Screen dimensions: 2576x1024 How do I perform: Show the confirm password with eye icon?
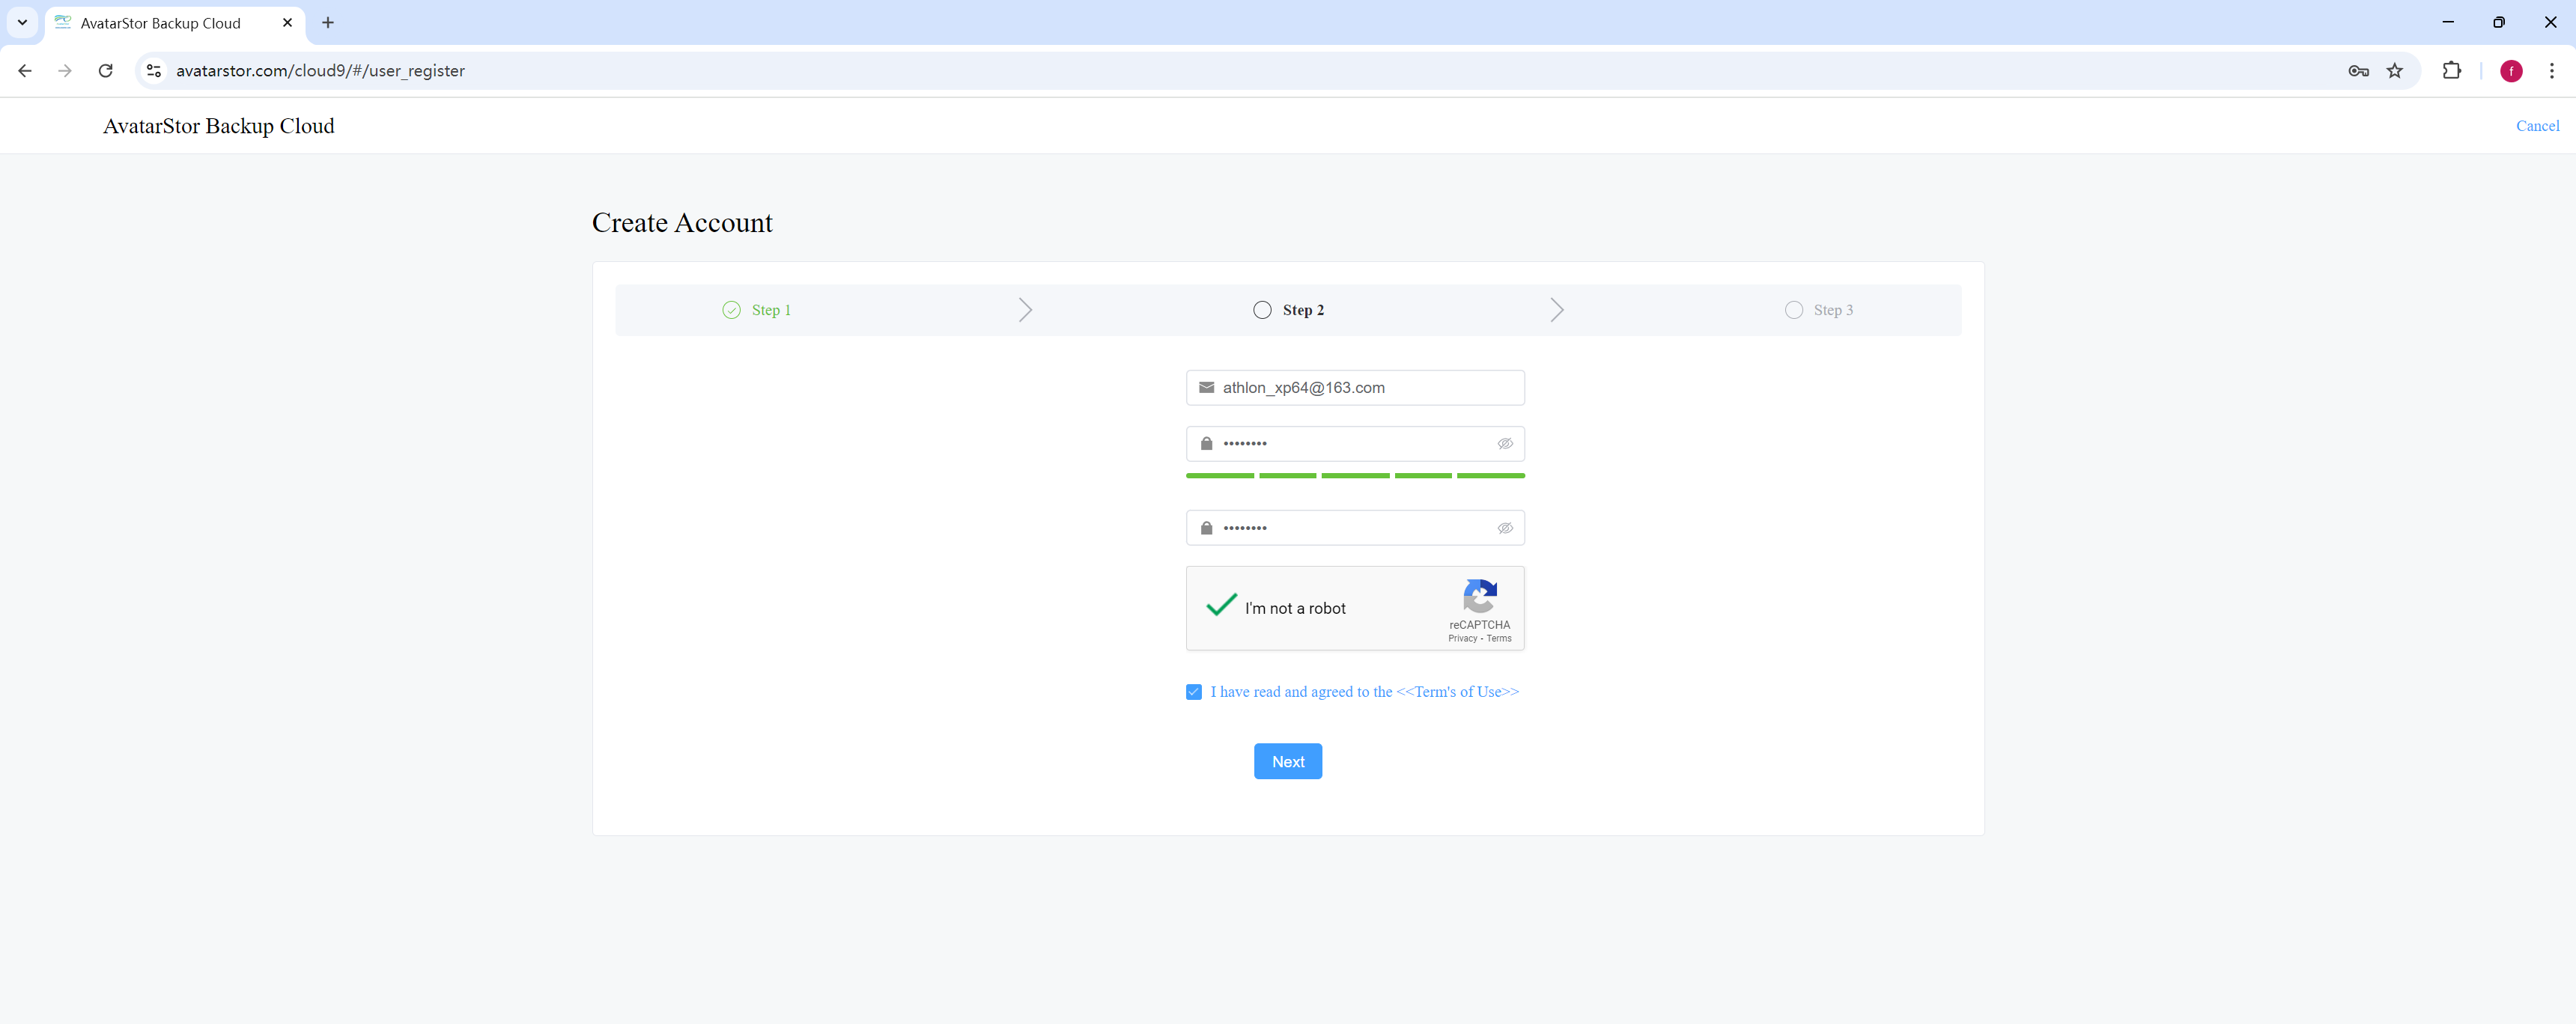click(x=1504, y=528)
